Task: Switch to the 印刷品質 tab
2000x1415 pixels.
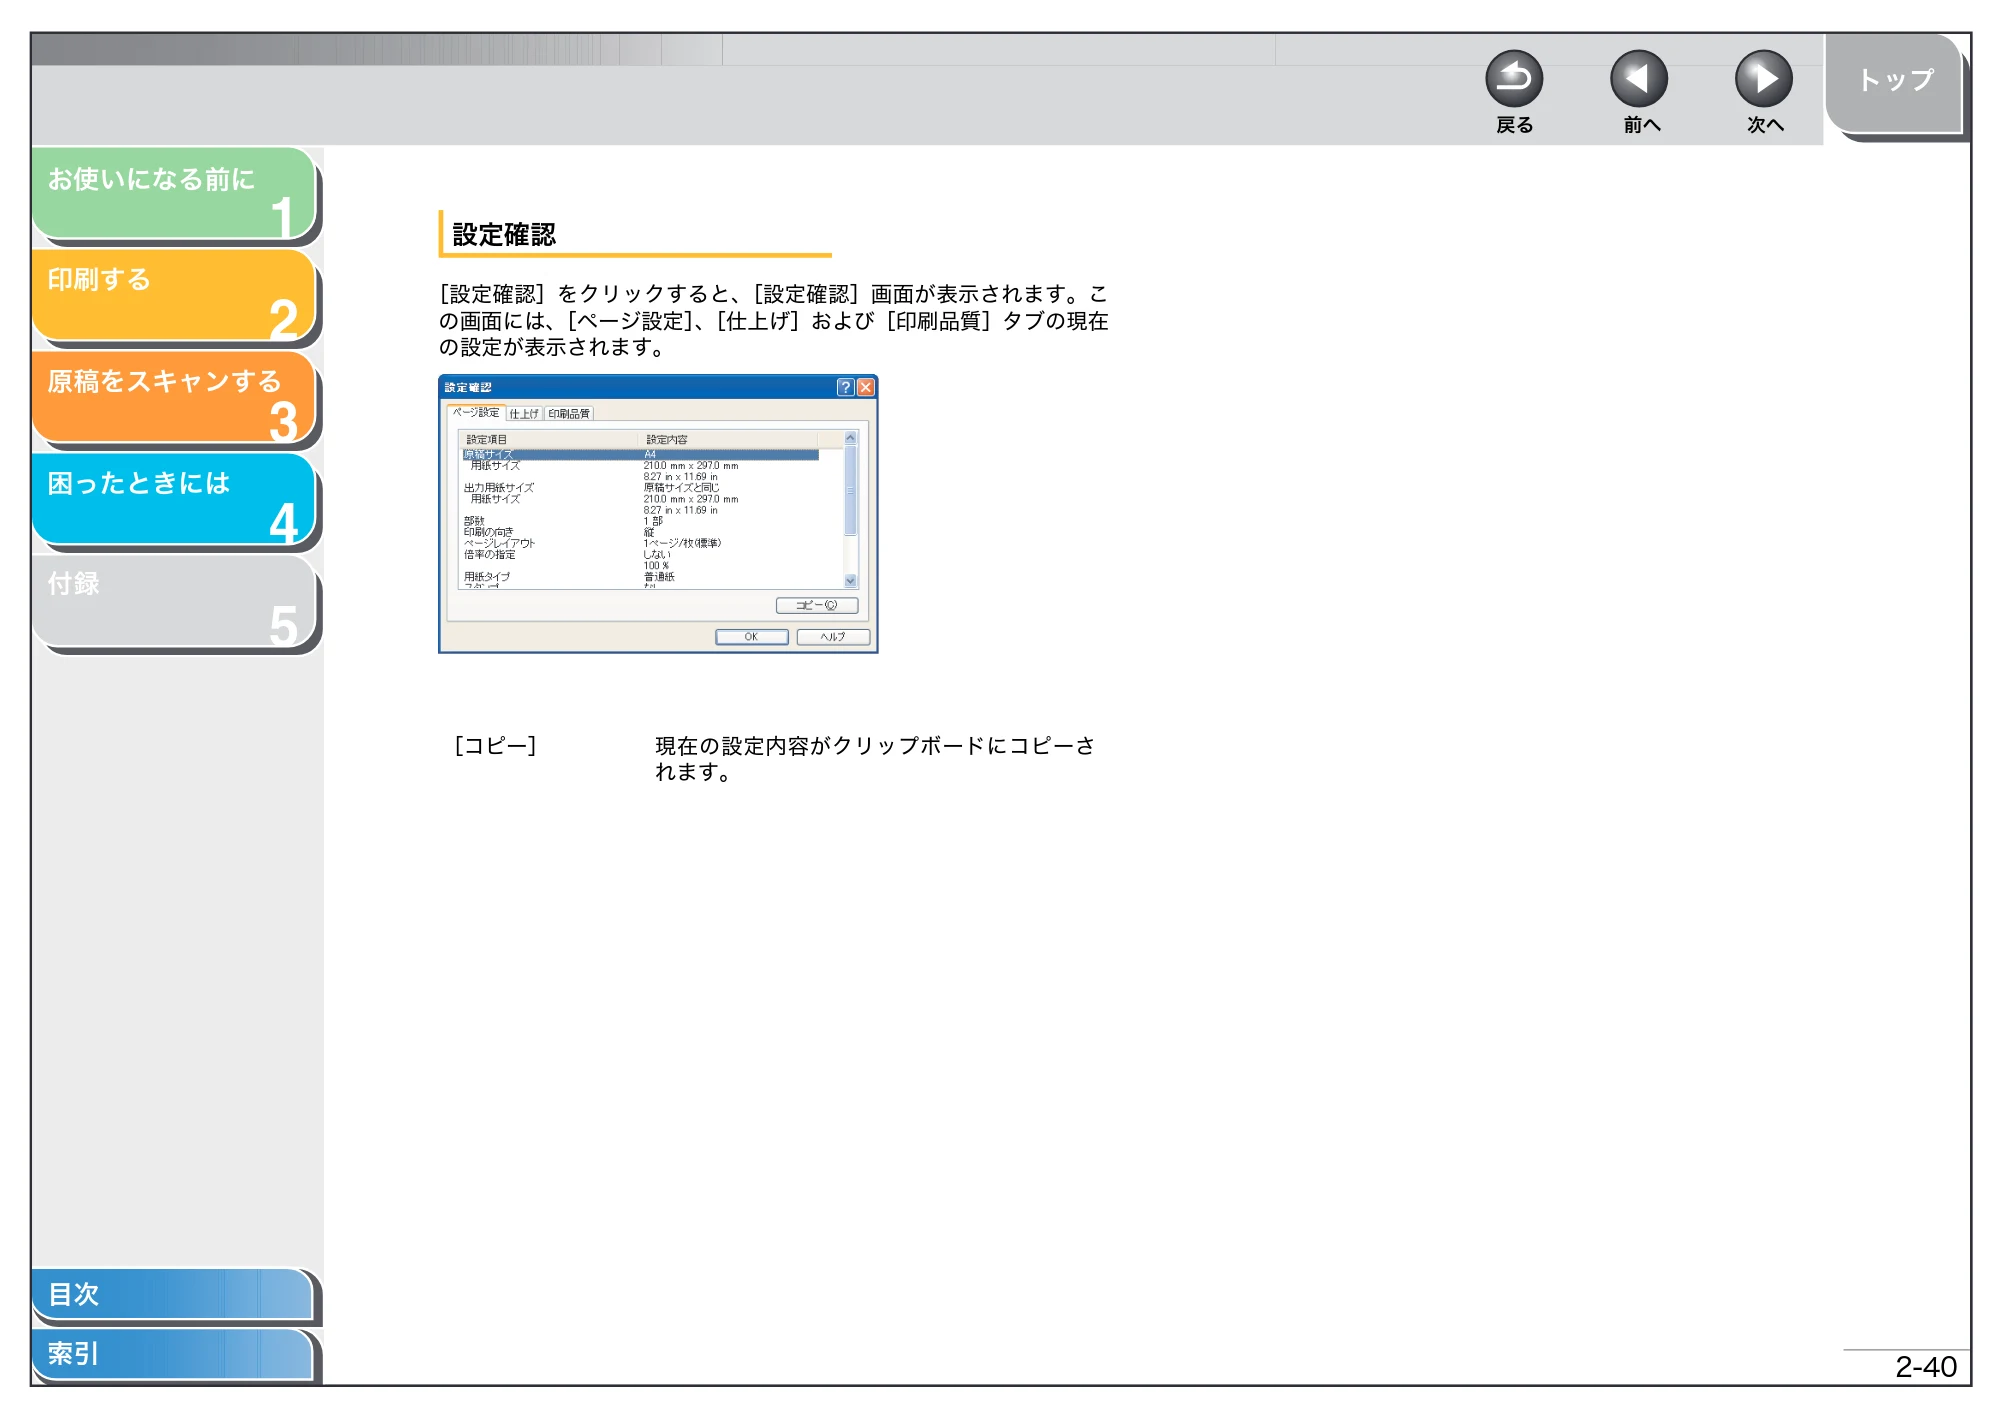Action: [569, 413]
